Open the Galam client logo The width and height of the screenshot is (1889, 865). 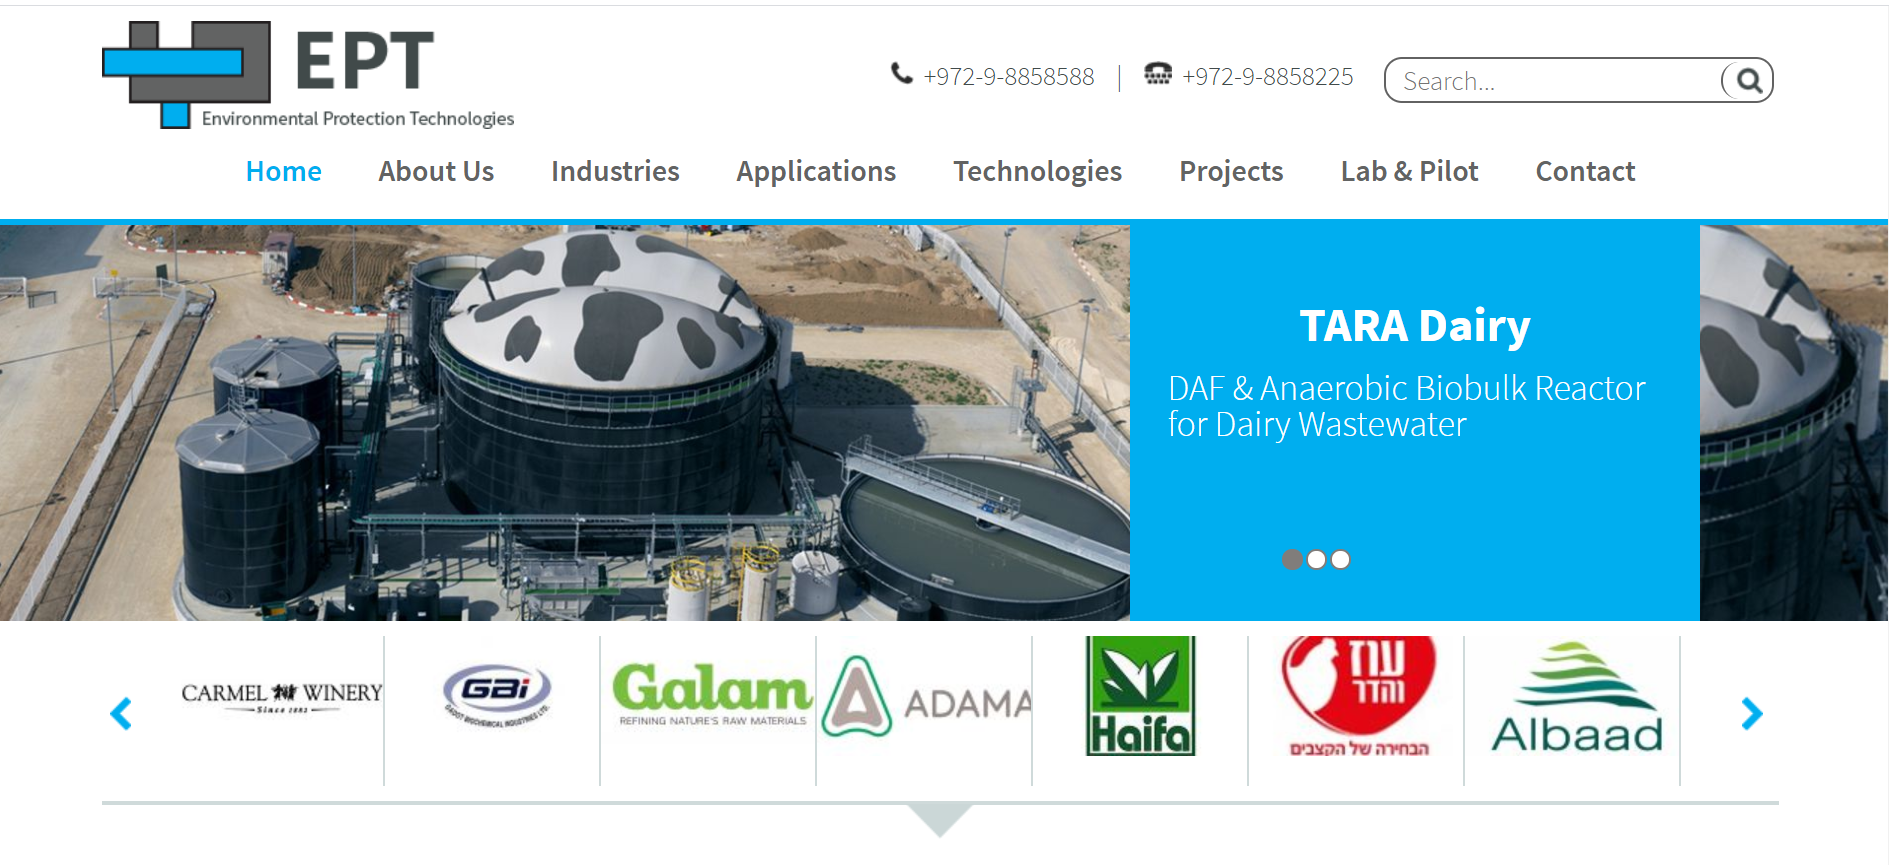pyautogui.click(x=712, y=693)
